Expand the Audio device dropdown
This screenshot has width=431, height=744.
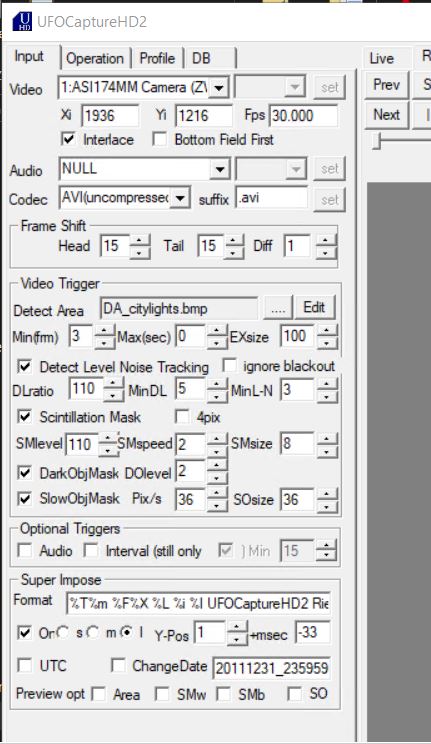[220, 169]
